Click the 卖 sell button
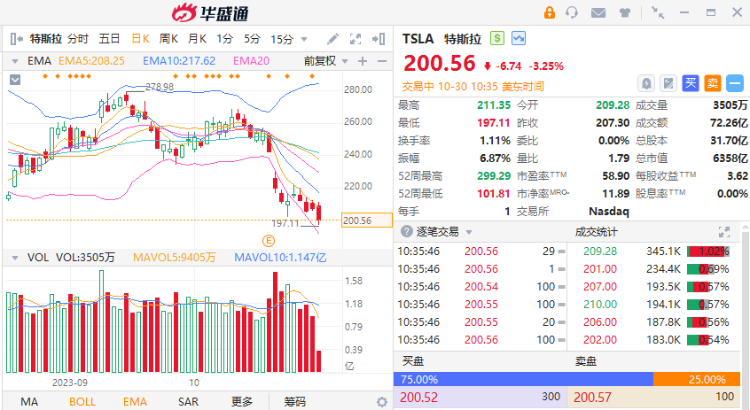The image size is (750, 410). 713,84
